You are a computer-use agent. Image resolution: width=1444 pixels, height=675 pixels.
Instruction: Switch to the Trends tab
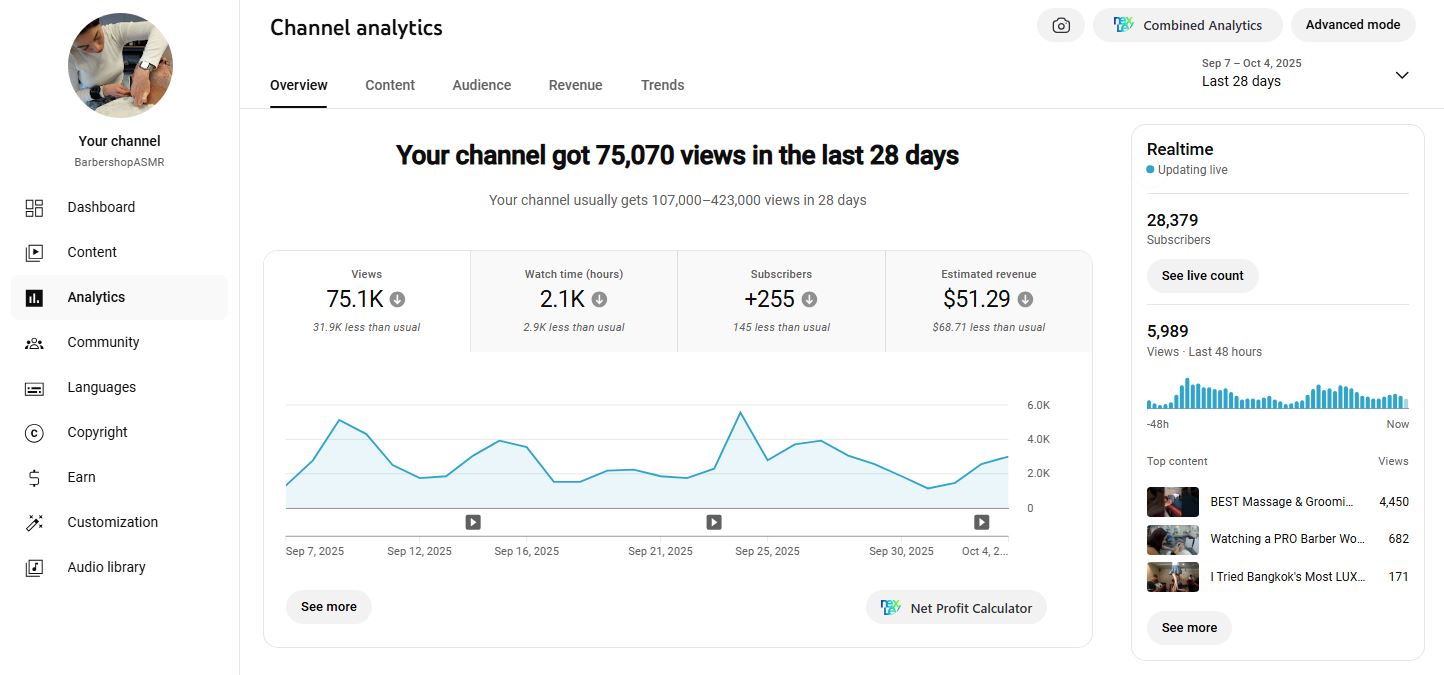click(x=662, y=85)
